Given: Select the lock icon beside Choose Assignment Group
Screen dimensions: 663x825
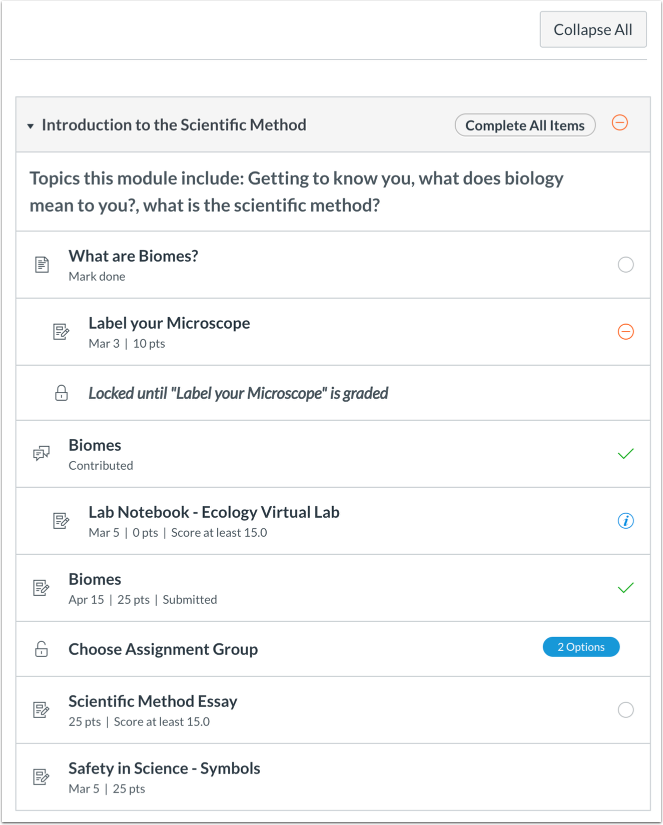Looking at the screenshot, I should pos(40,648).
